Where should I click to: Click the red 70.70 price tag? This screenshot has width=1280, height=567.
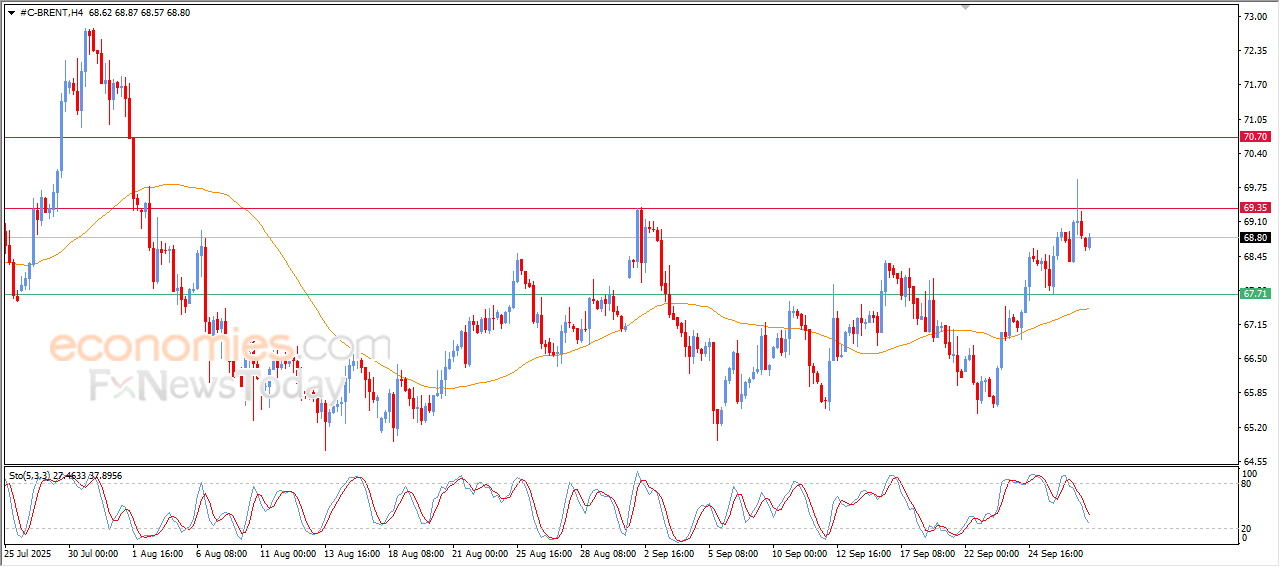point(1255,136)
